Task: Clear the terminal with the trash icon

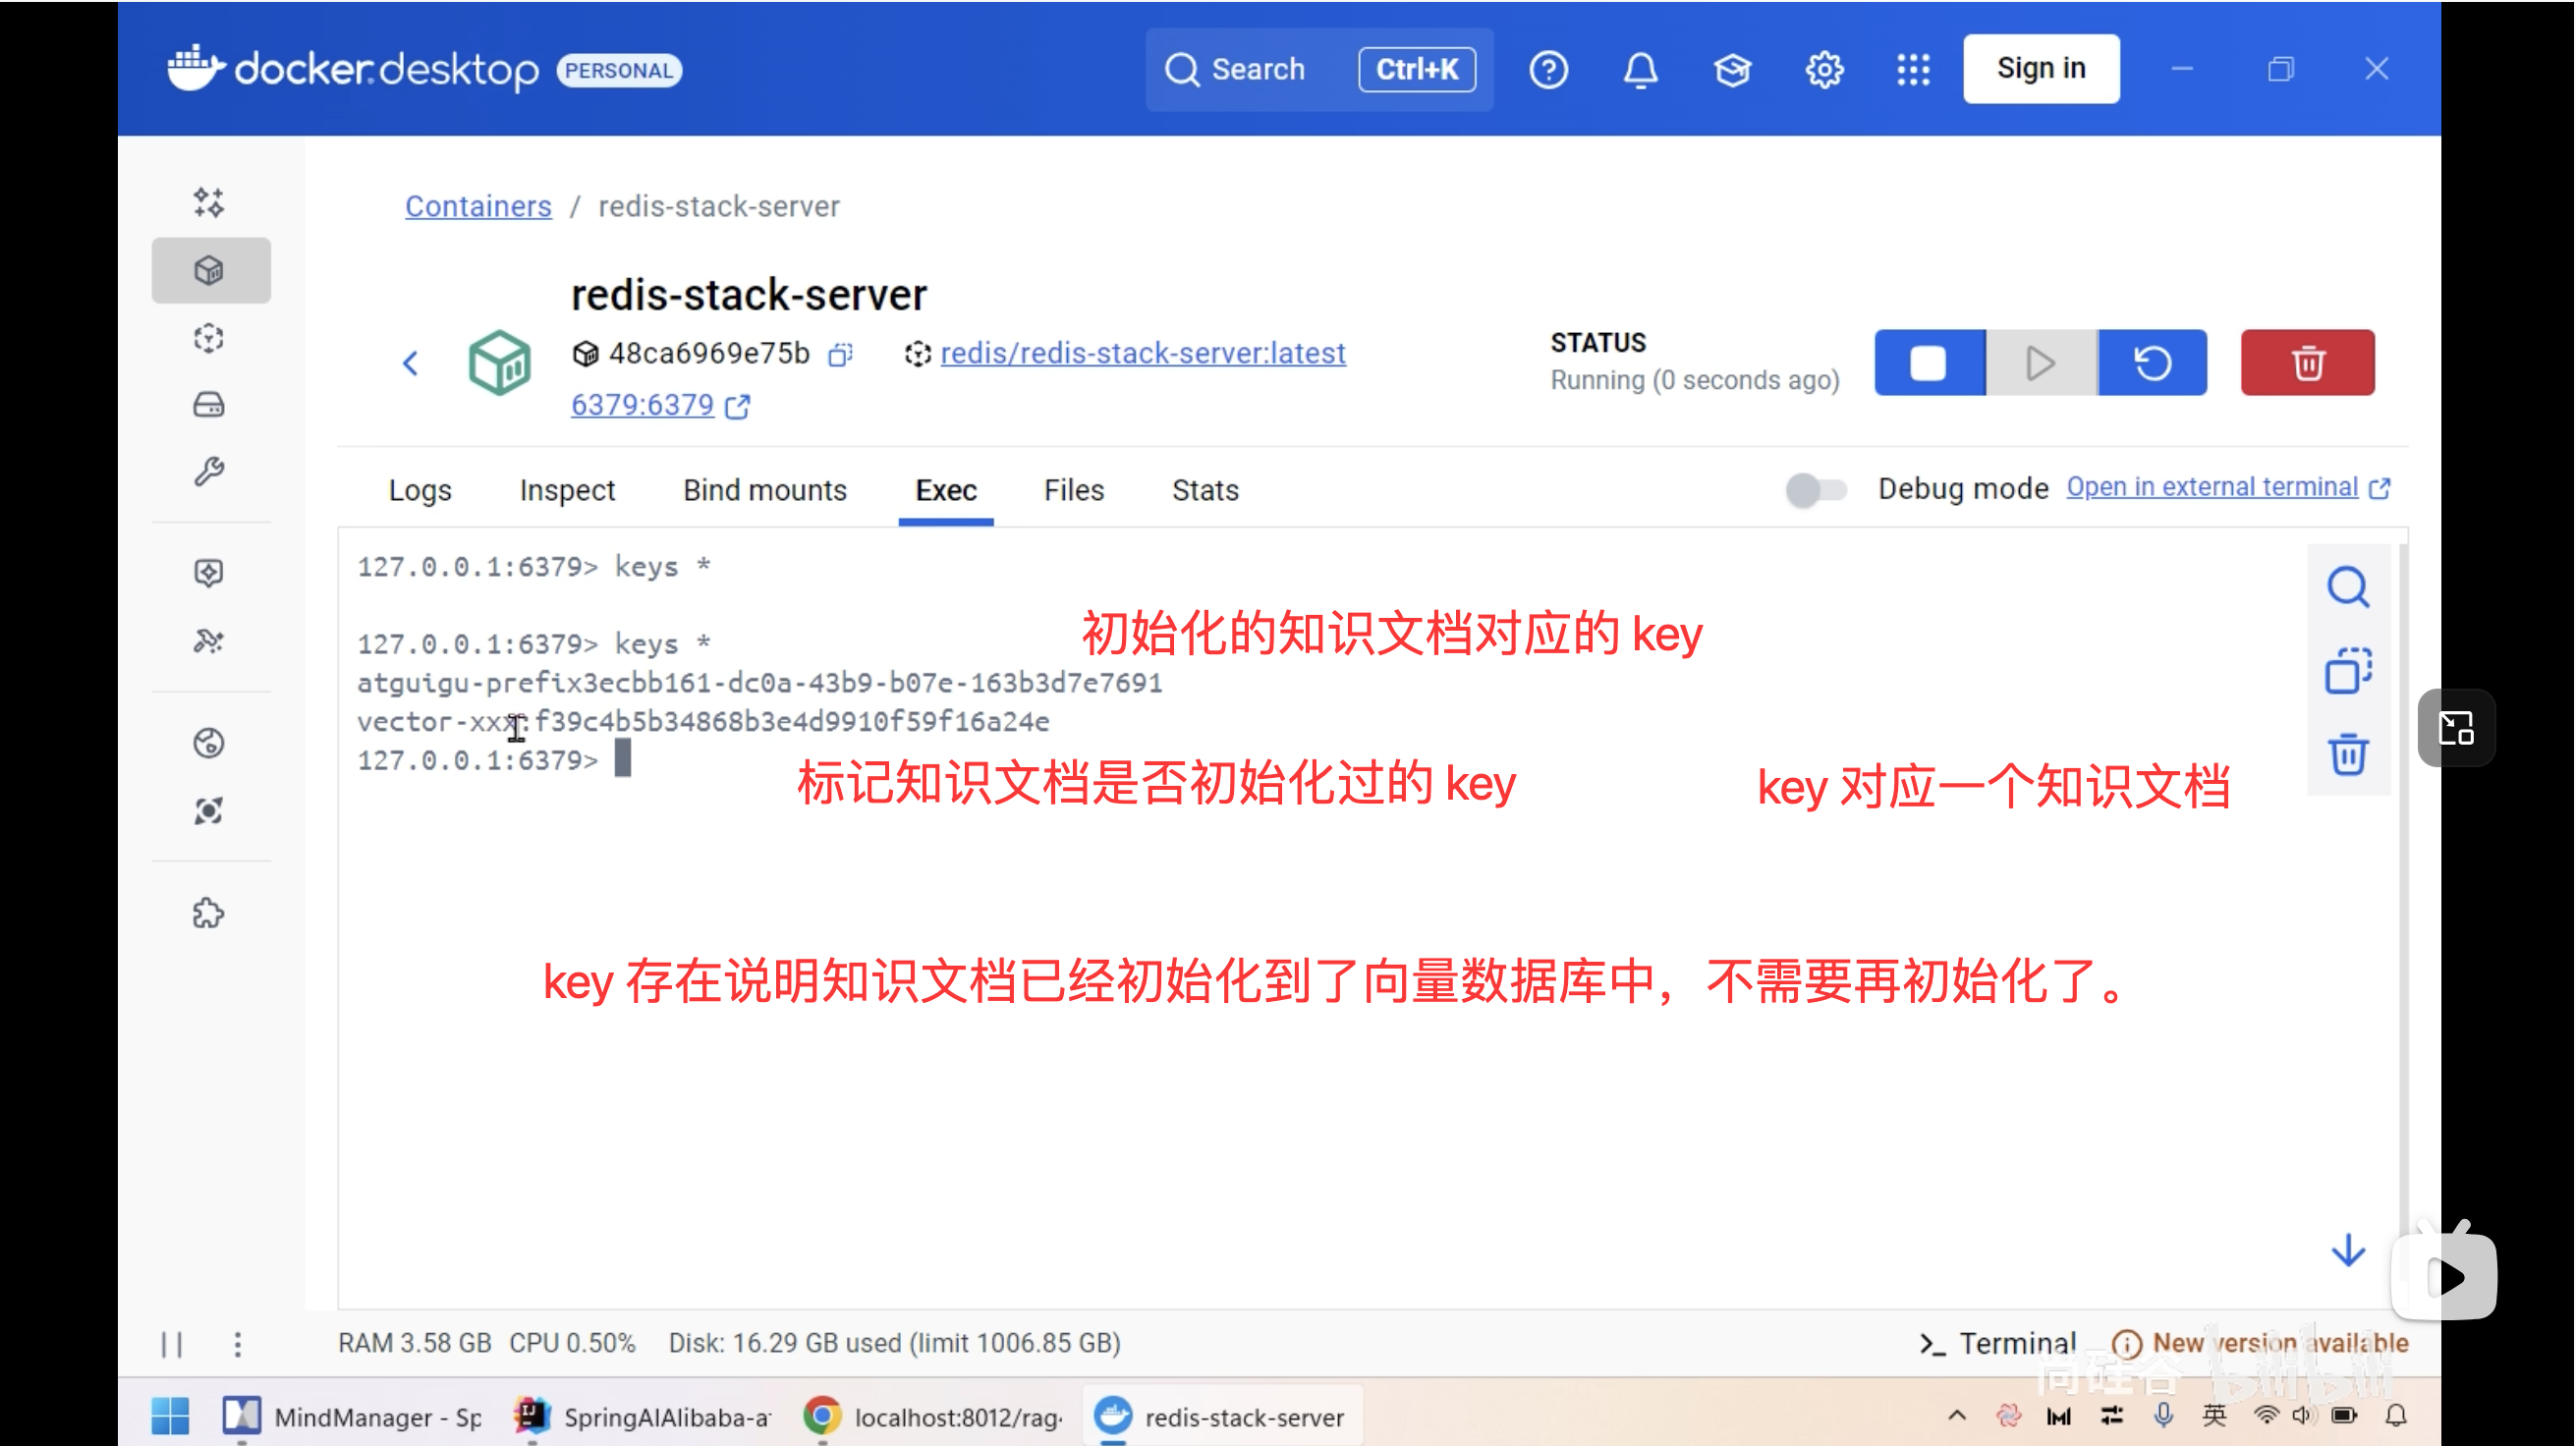Action: (x=2349, y=755)
